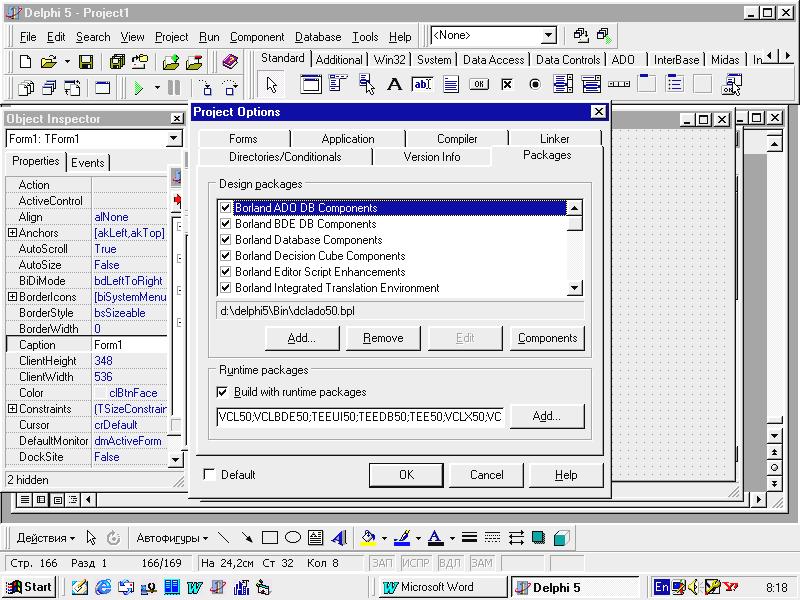The image size is (800, 600).
Task: Switch to the Version Info tab
Action: click(x=432, y=157)
